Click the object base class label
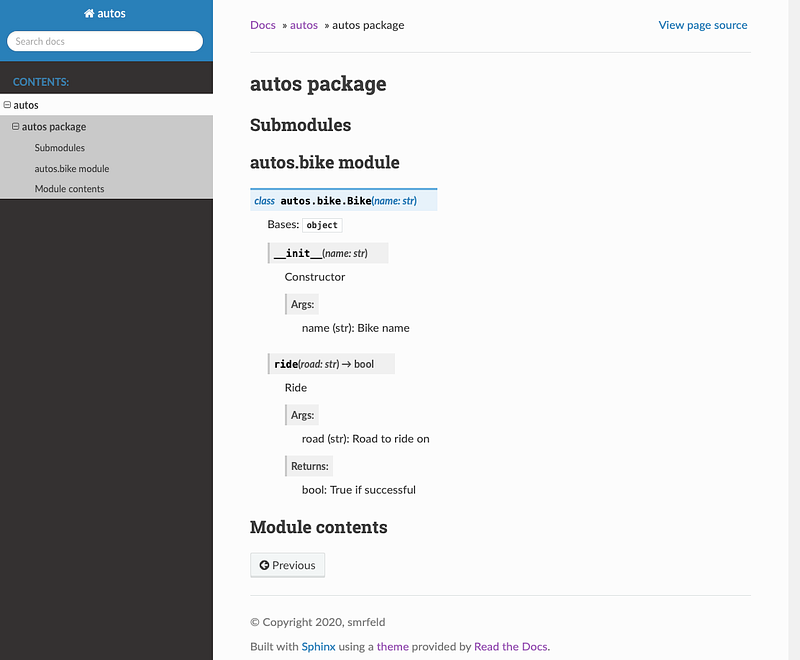 pyautogui.click(x=322, y=225)
